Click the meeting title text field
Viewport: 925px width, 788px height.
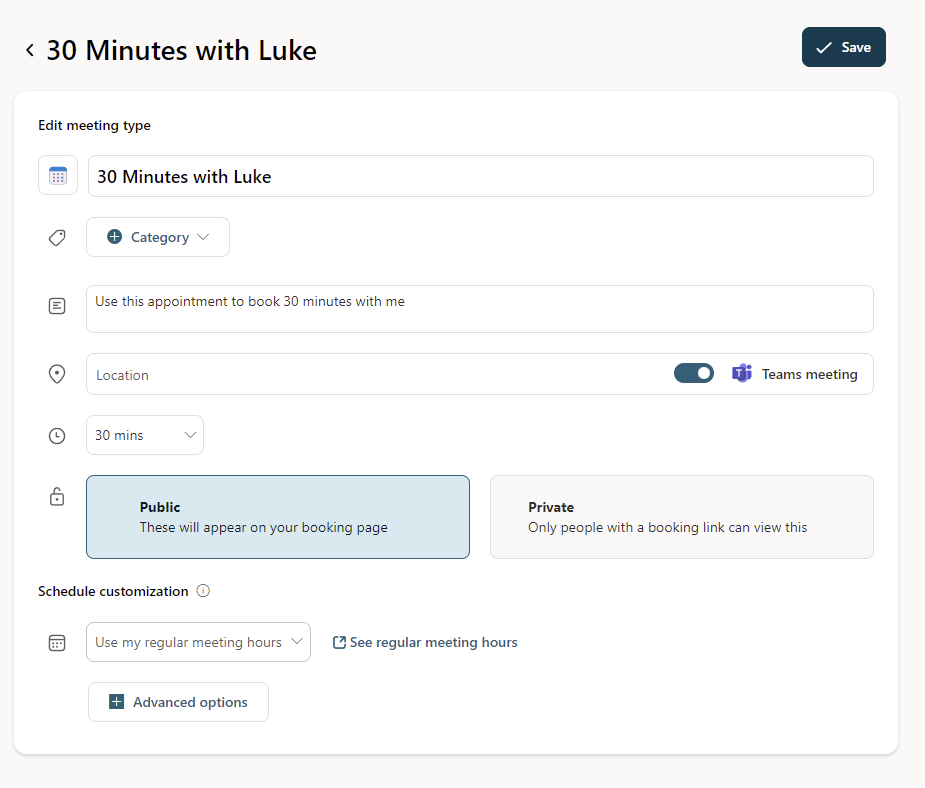click(x=480, y=177)
